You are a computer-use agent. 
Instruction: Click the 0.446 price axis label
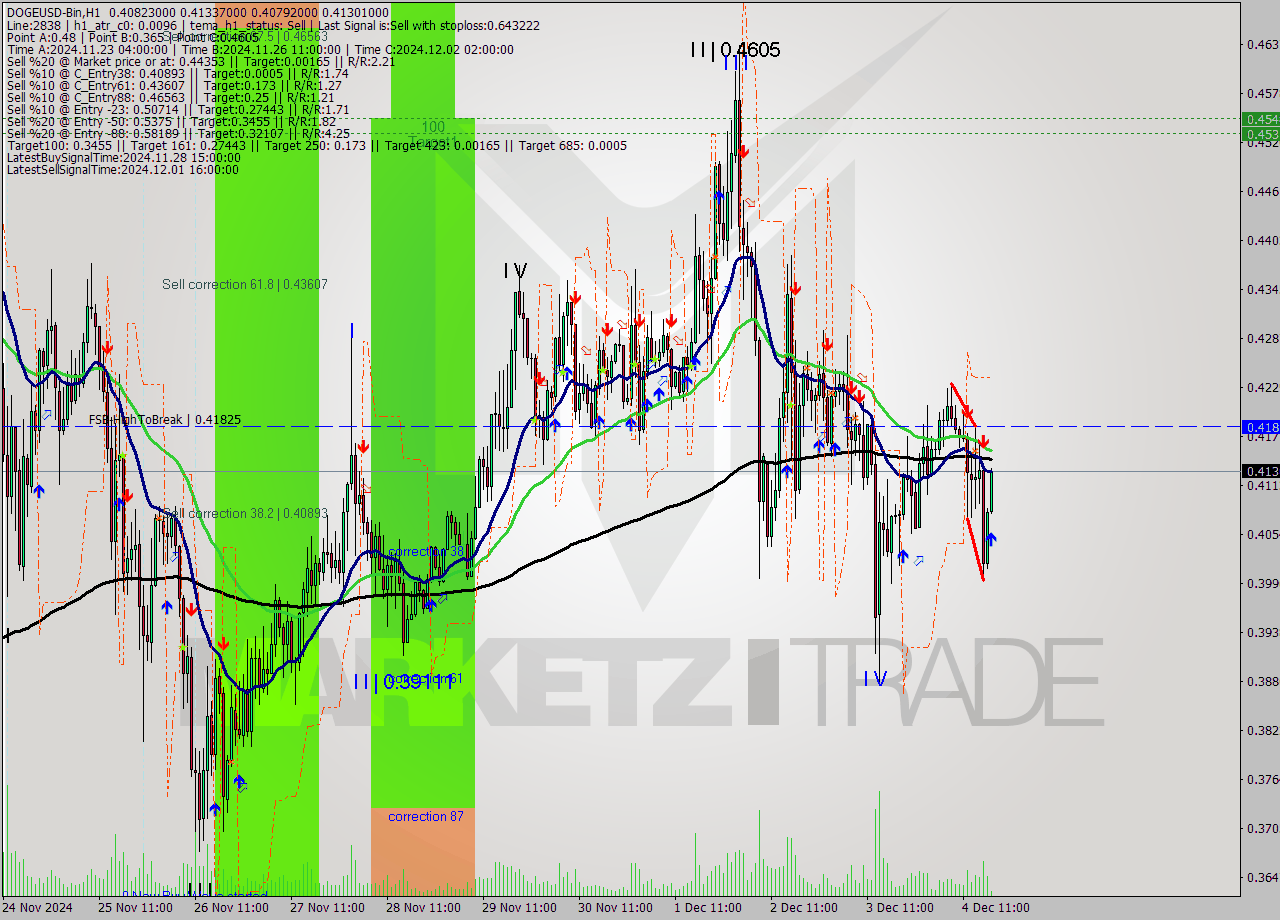coord(1262,191)
